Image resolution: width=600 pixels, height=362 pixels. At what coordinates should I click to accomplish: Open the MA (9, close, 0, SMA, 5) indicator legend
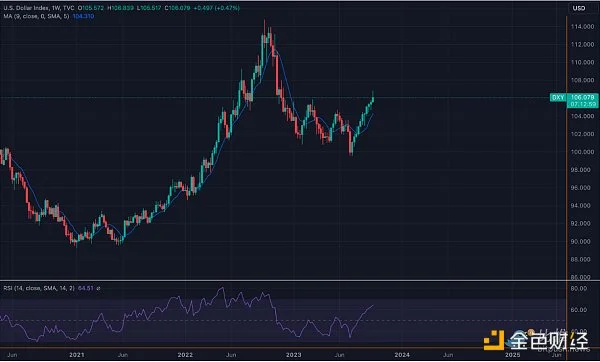[36, 16]
